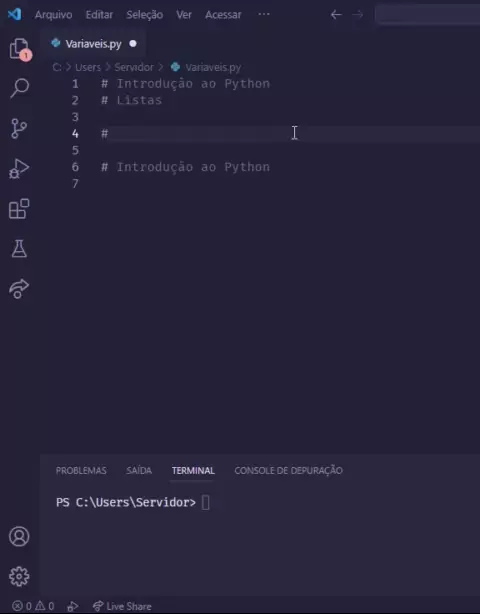The width and height of the screenshot is (480, 614).
Task: Select the Variaveis.py editor tab
Action: (x=93, y=44)
